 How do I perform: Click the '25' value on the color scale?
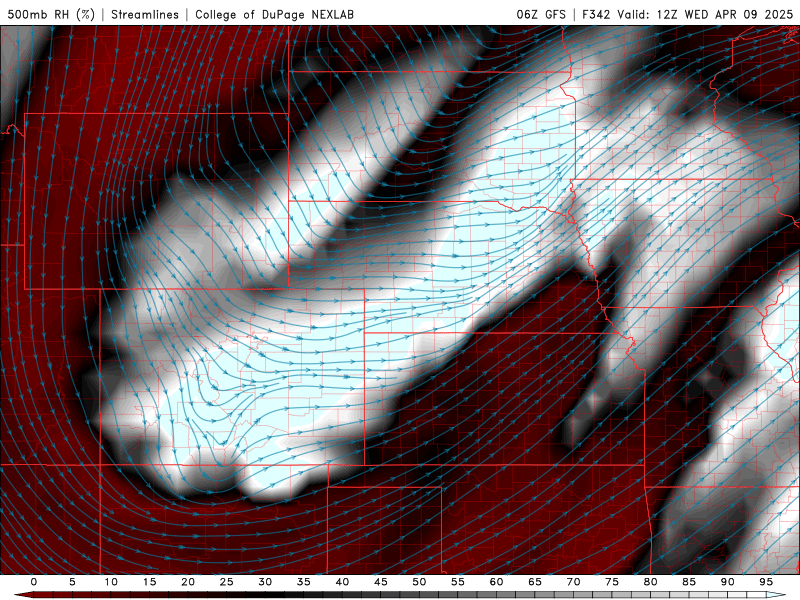pyautogui.click(x=227, y=582)
